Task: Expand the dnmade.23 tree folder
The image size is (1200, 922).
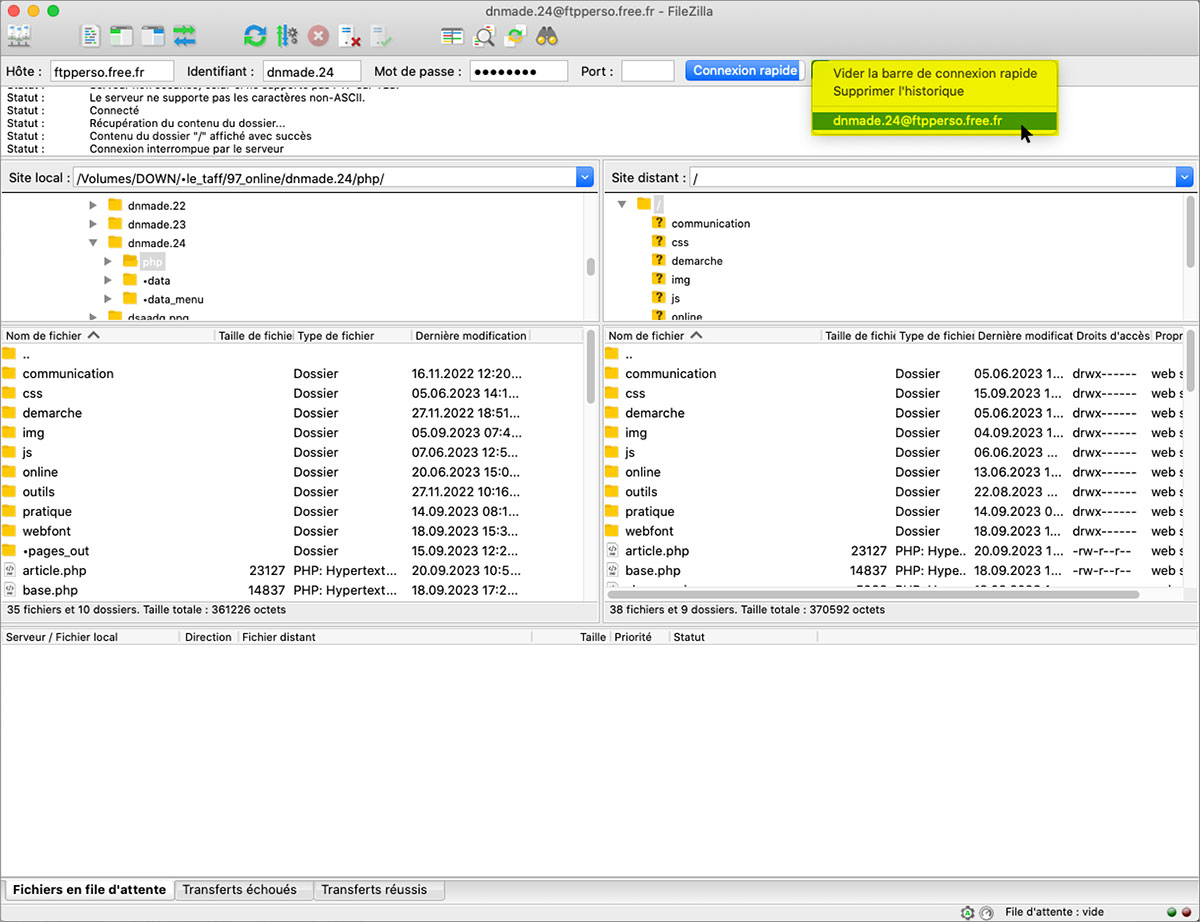Action: (x=93, y=224)
